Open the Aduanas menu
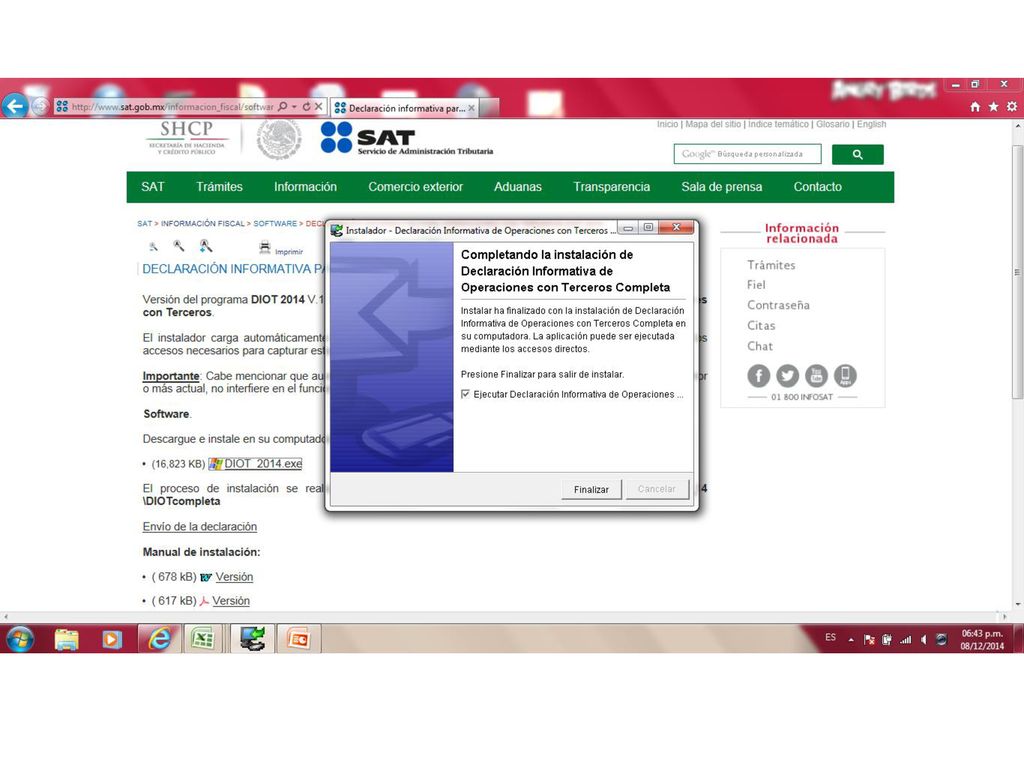1024x768 pixels. coord(518,187)
